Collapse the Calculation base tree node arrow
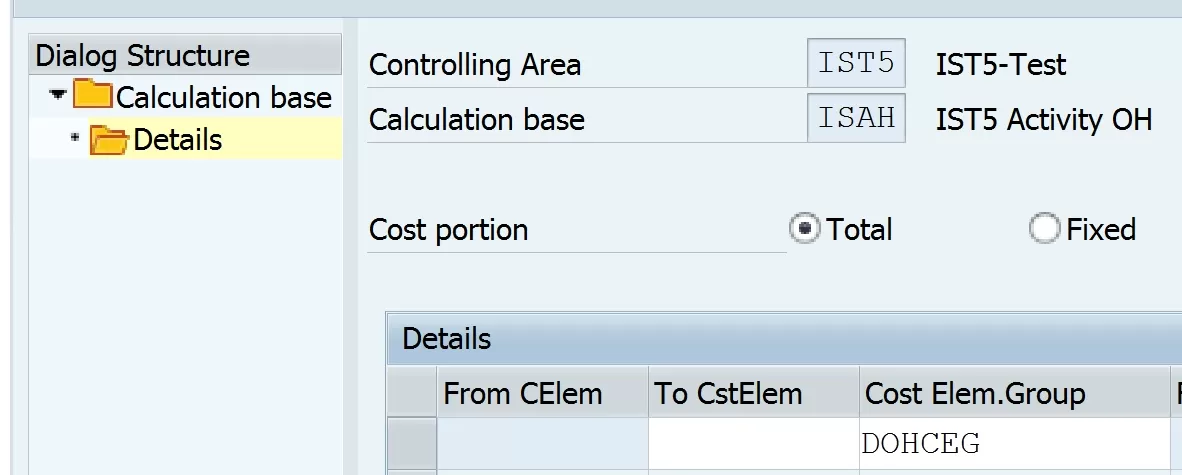The height and width of the screenshot is (475, 1182). [x=58, y=96]
